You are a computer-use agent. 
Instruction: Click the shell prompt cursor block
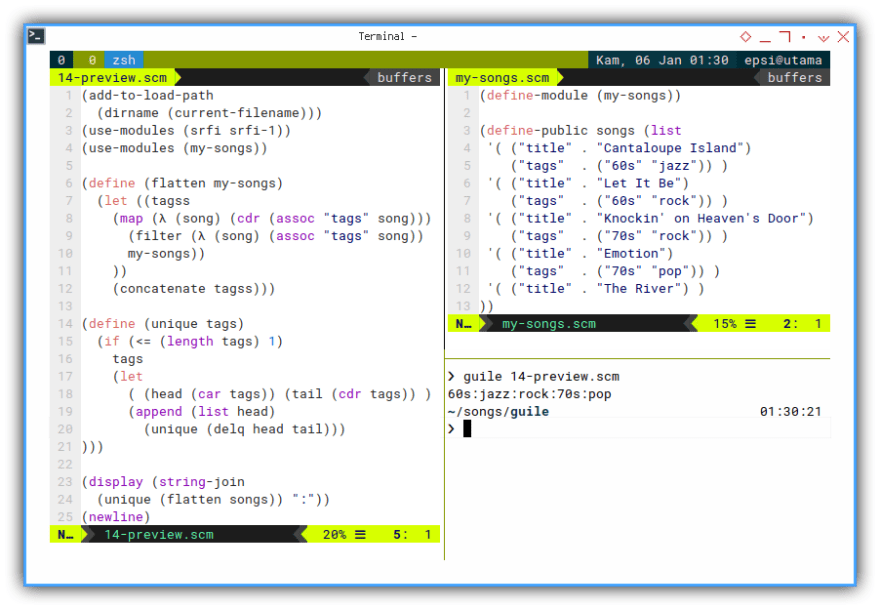pyautogui.click(x=467, y=429)
